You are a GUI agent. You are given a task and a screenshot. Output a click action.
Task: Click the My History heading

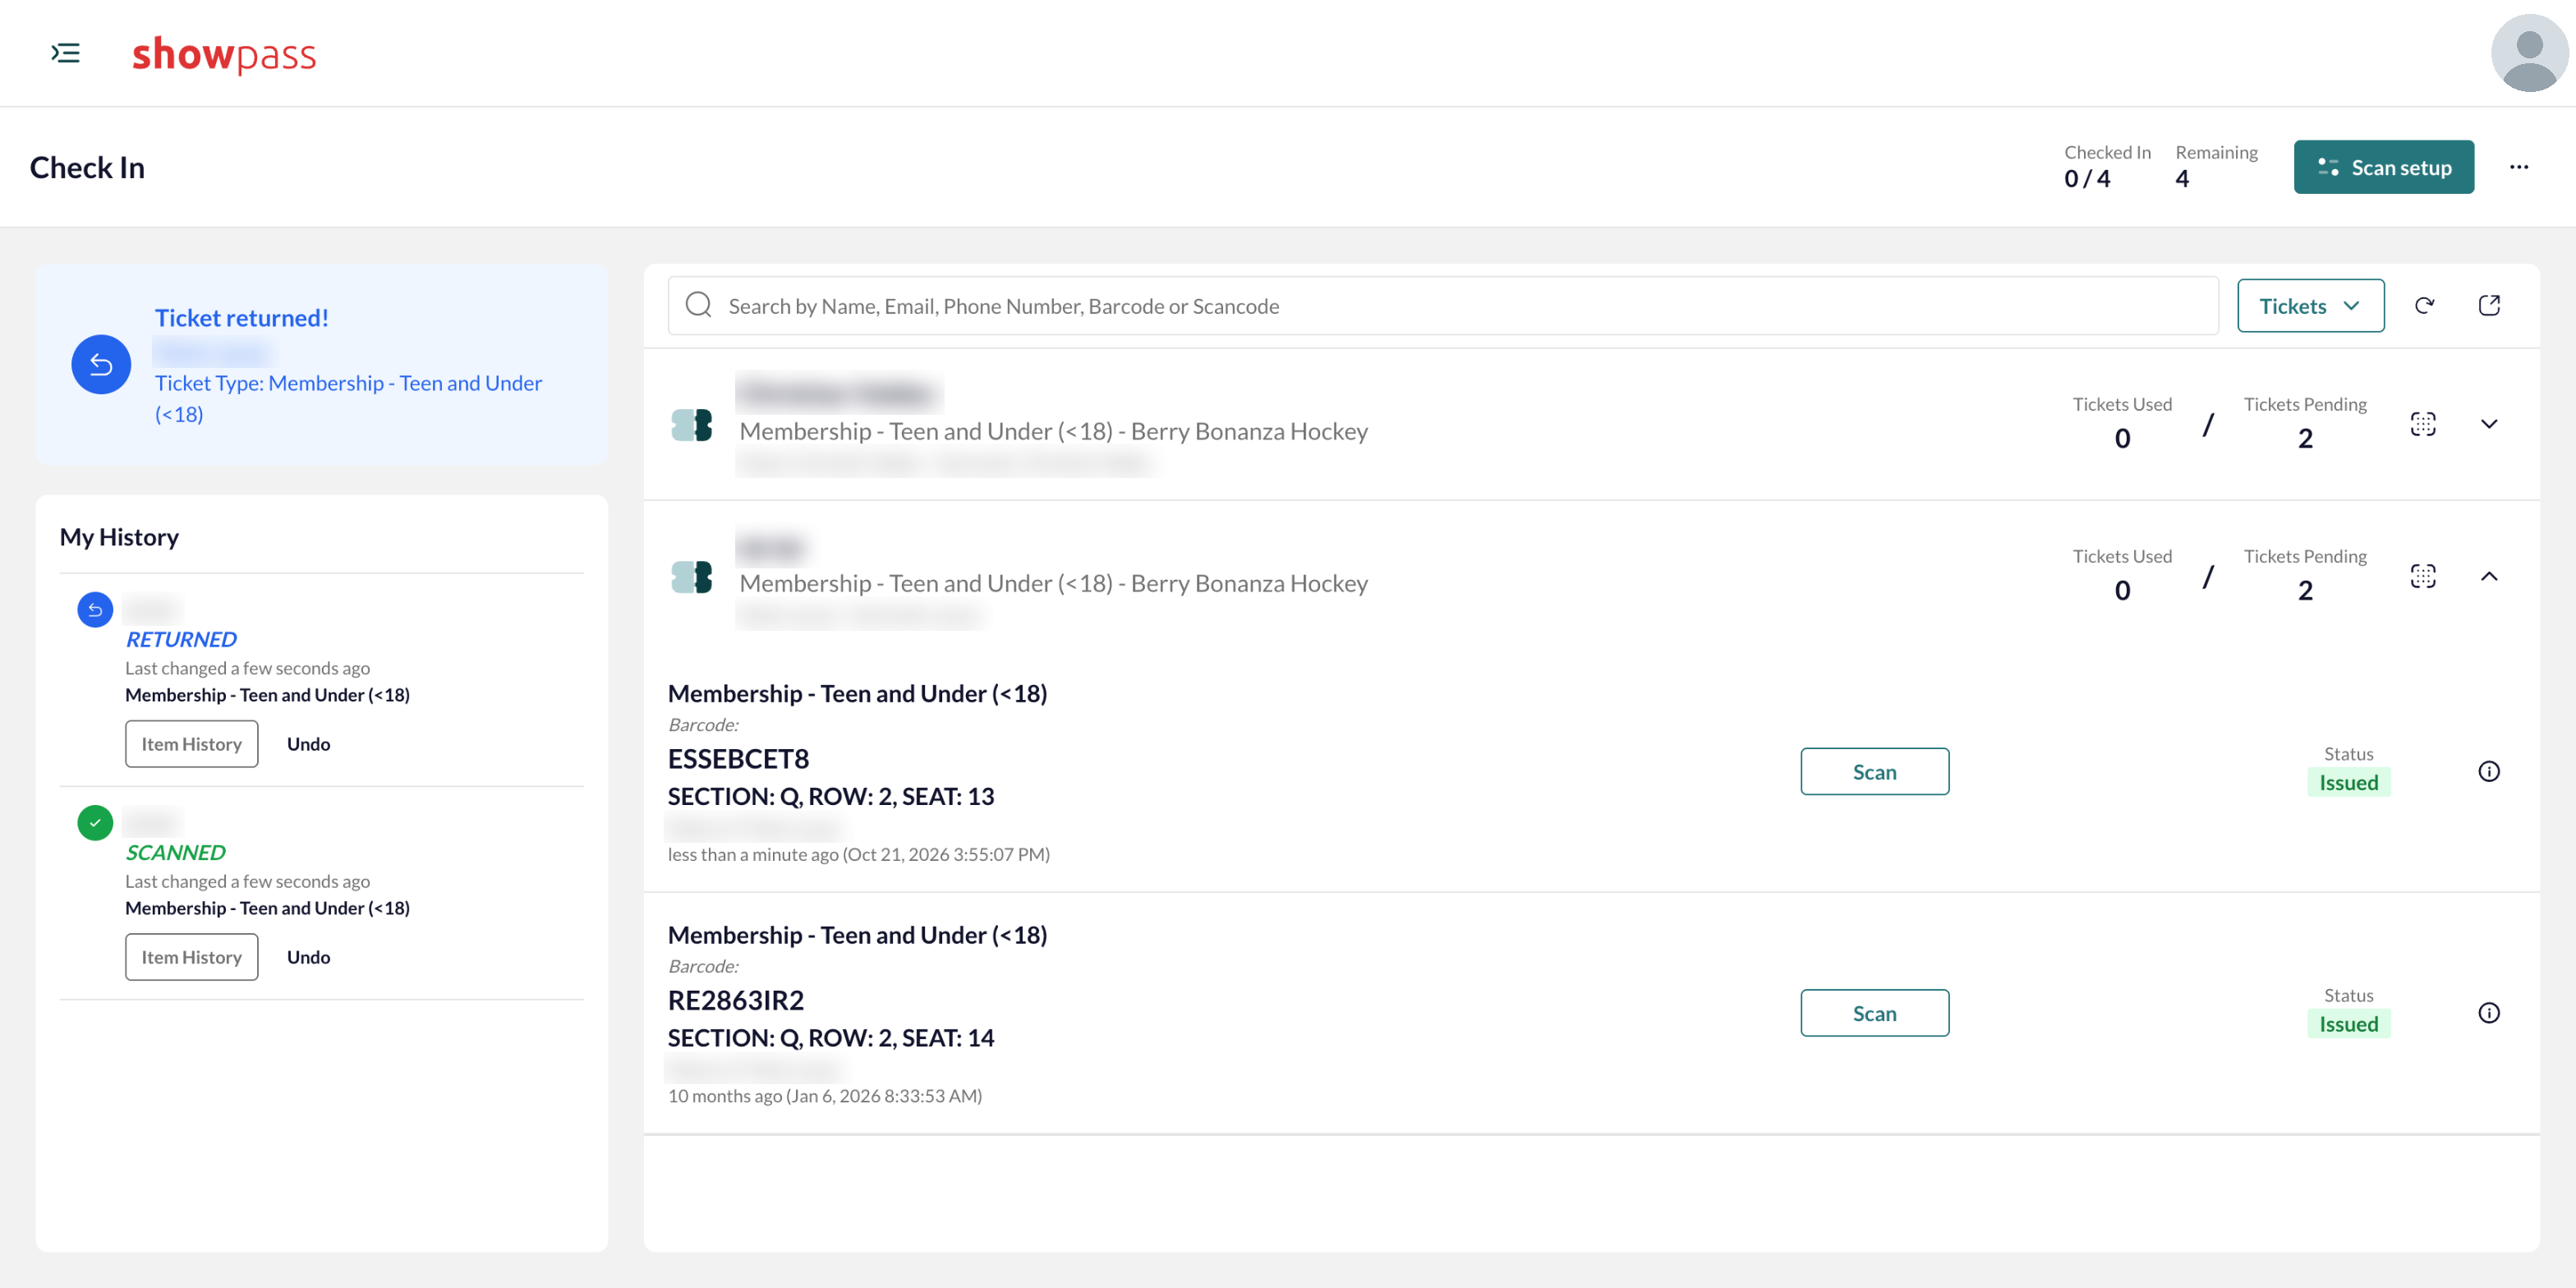[119, 537]
